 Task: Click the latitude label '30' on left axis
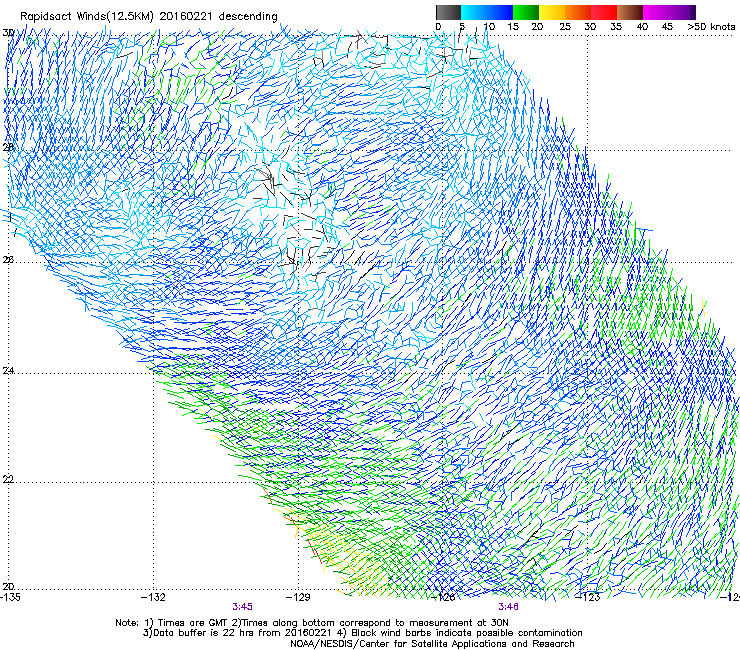(x=8, y=33)
